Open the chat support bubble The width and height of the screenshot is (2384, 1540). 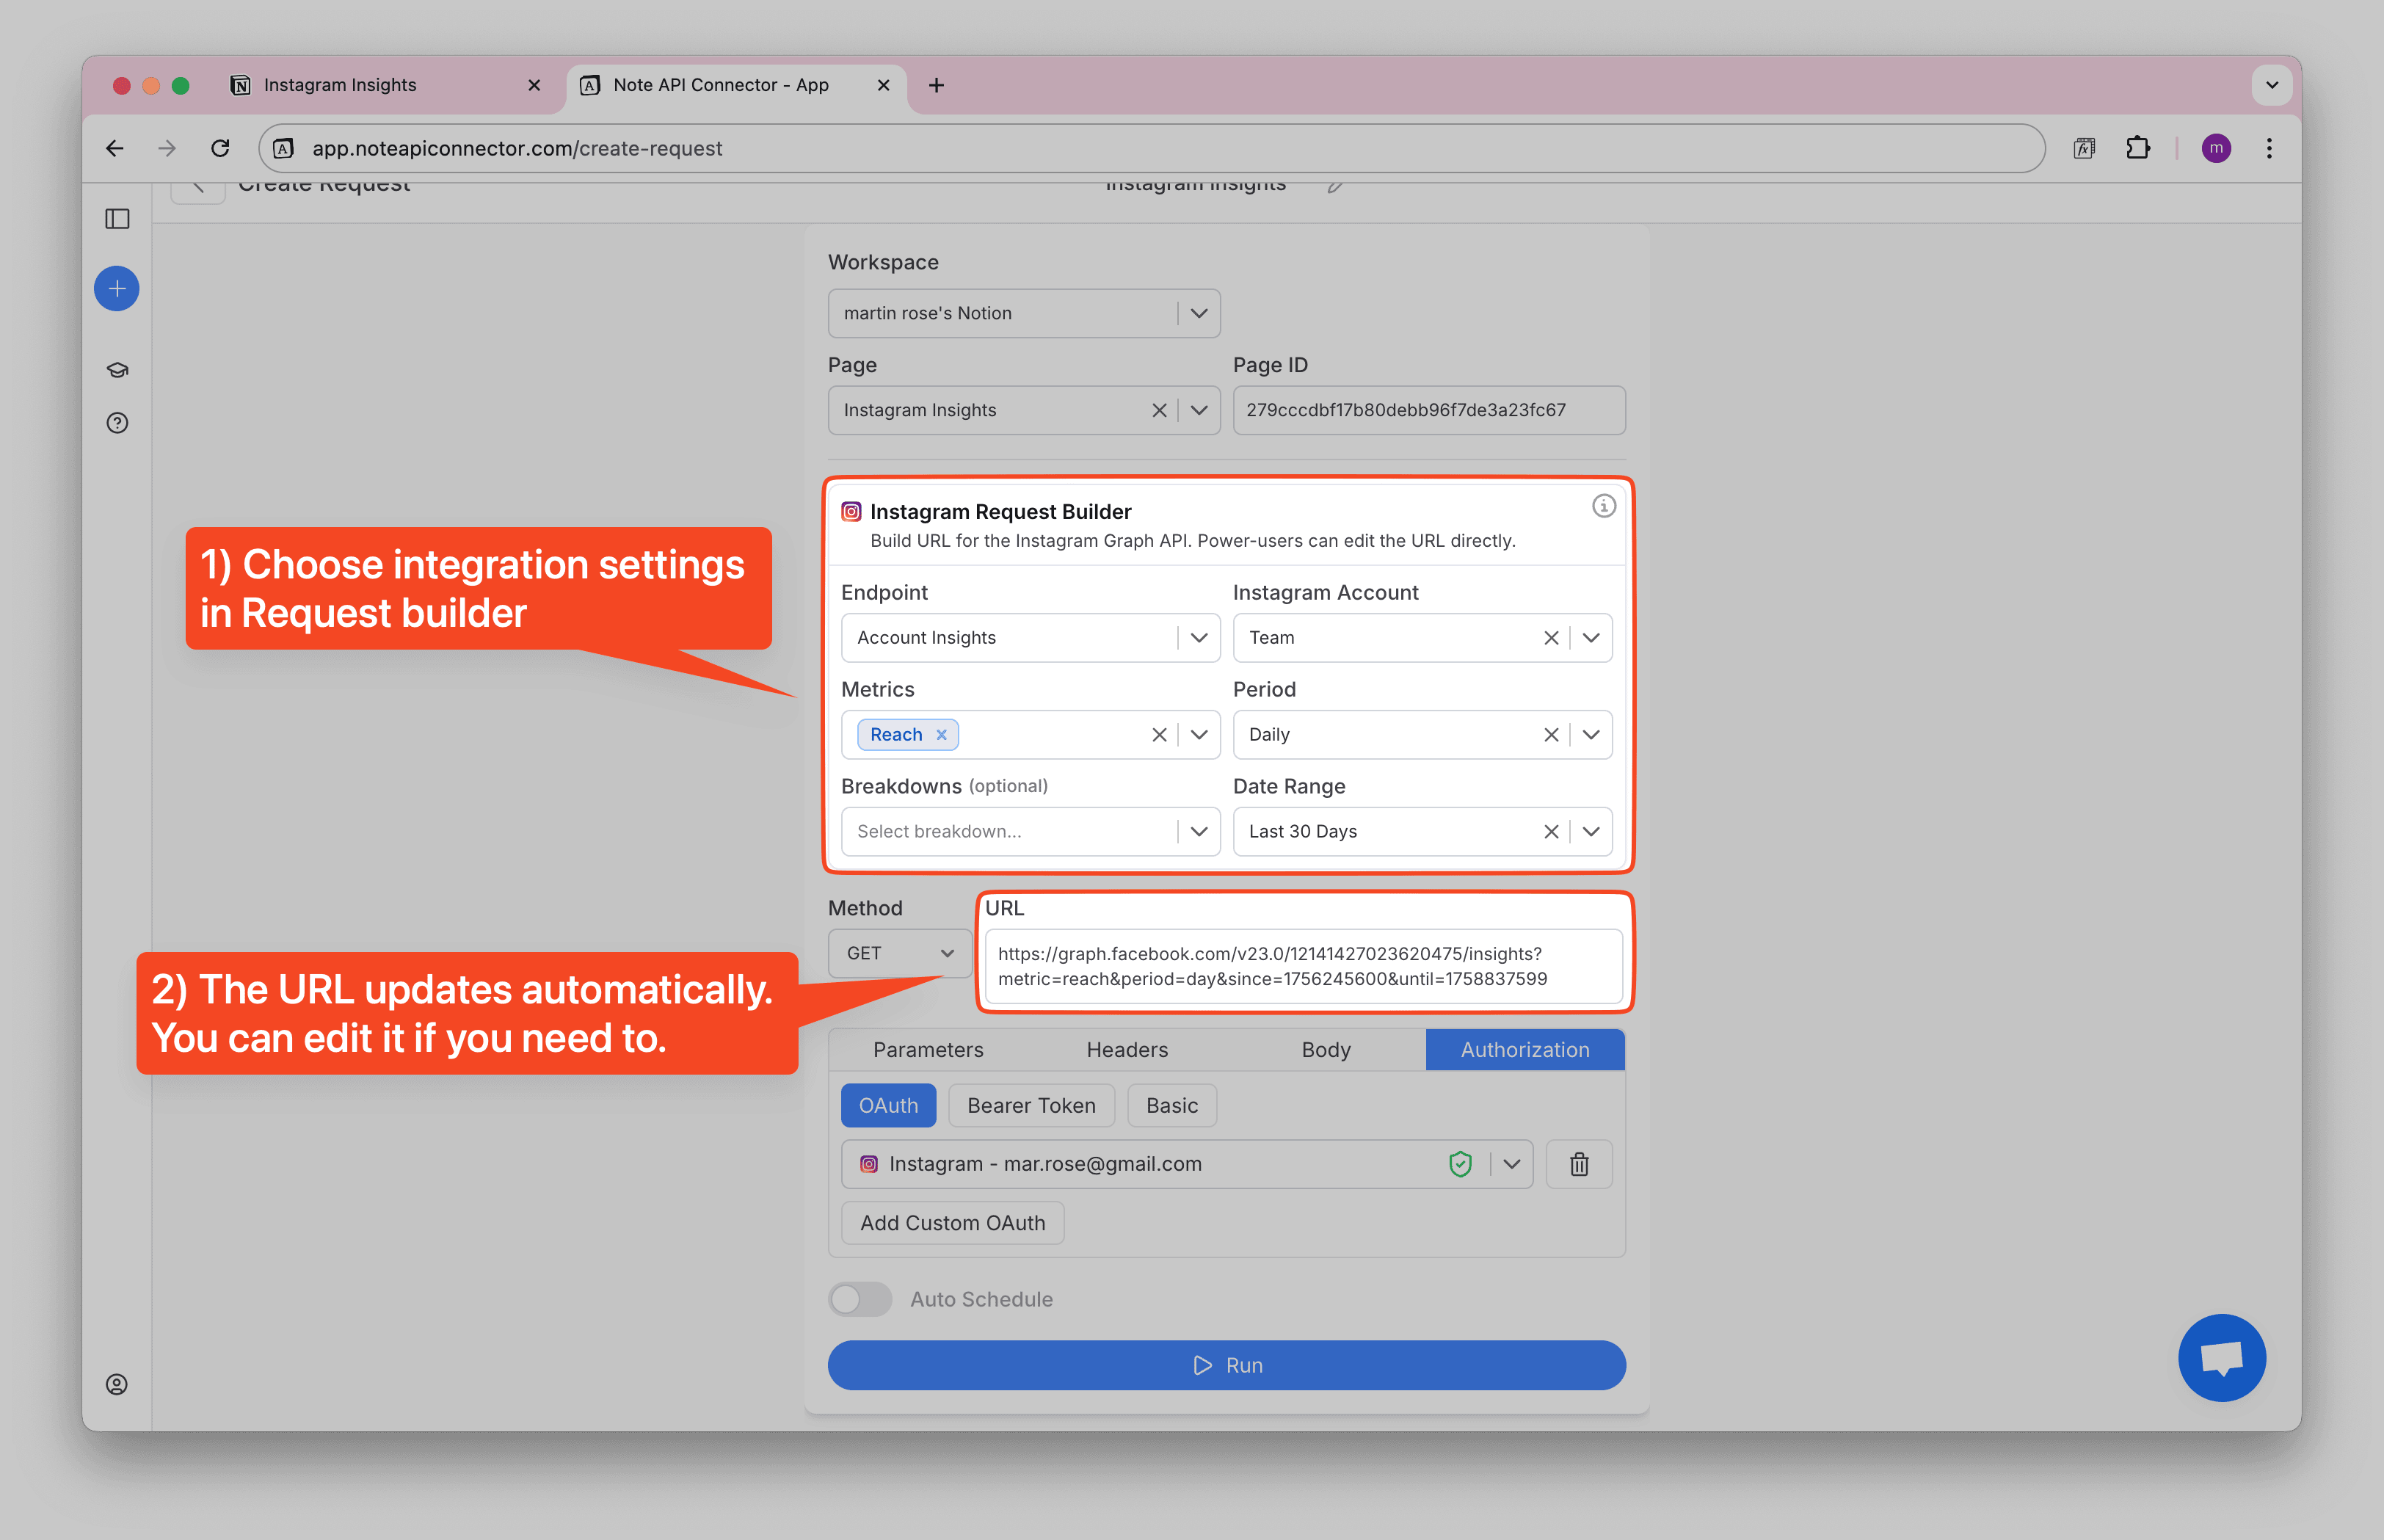pyautogui.click(x=2222, y=1357)
